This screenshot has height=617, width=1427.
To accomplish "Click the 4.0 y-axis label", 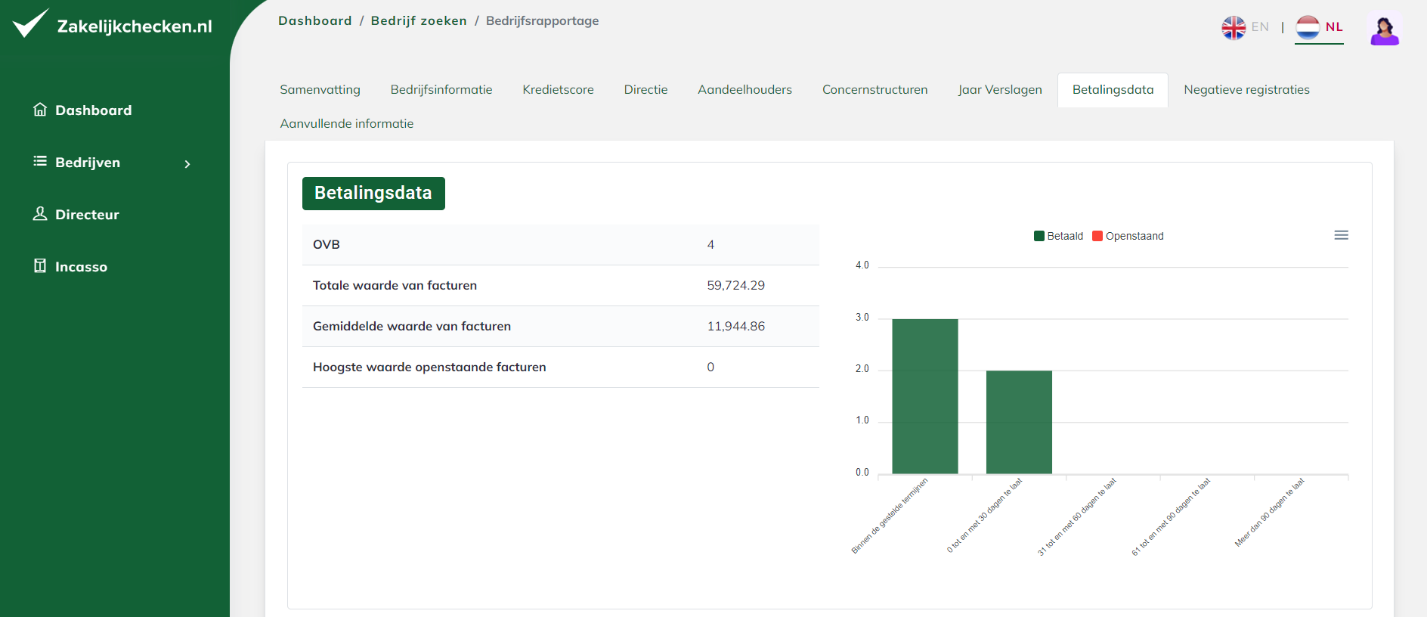I will tap(862, 266).
